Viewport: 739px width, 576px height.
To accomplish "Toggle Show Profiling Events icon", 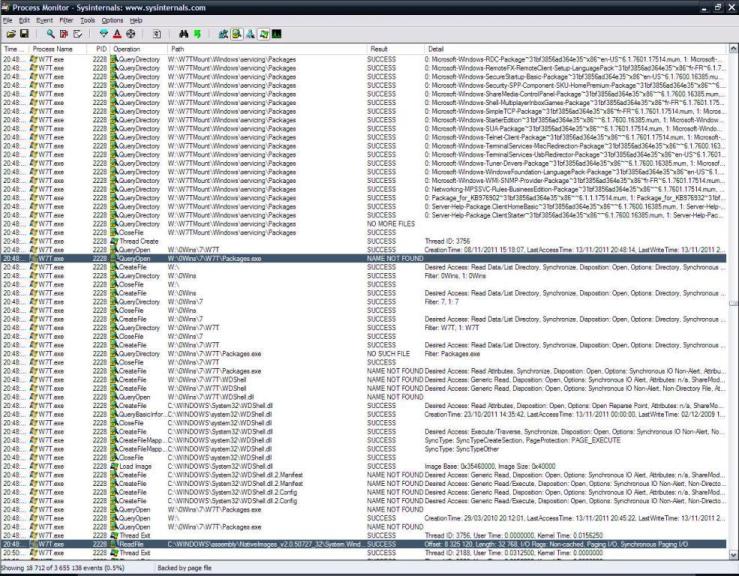I will pos(277,34).
